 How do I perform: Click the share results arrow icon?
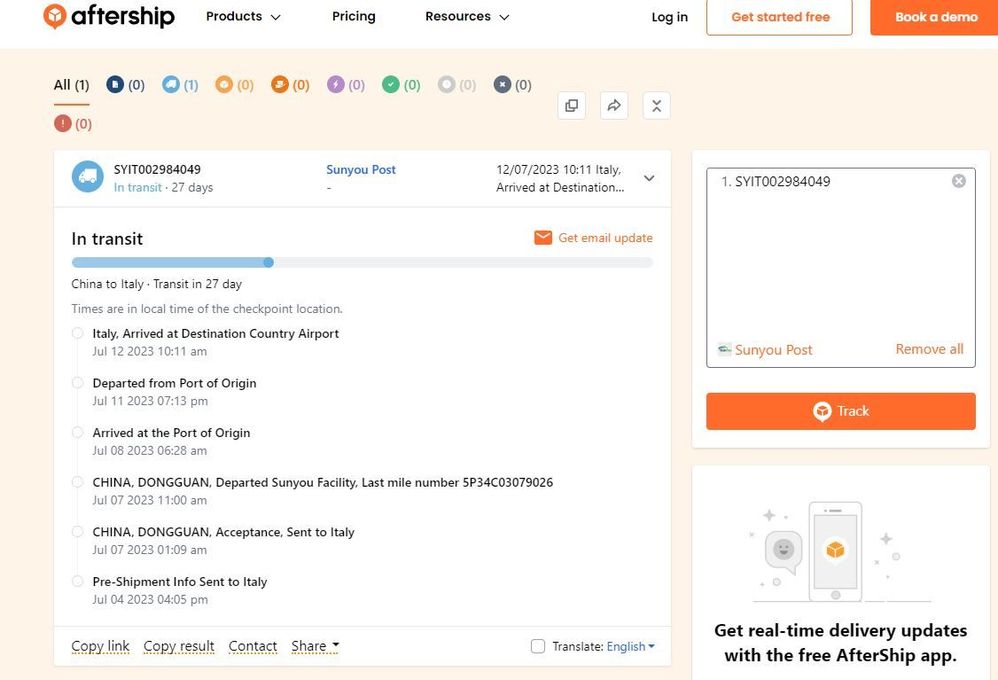614,106
